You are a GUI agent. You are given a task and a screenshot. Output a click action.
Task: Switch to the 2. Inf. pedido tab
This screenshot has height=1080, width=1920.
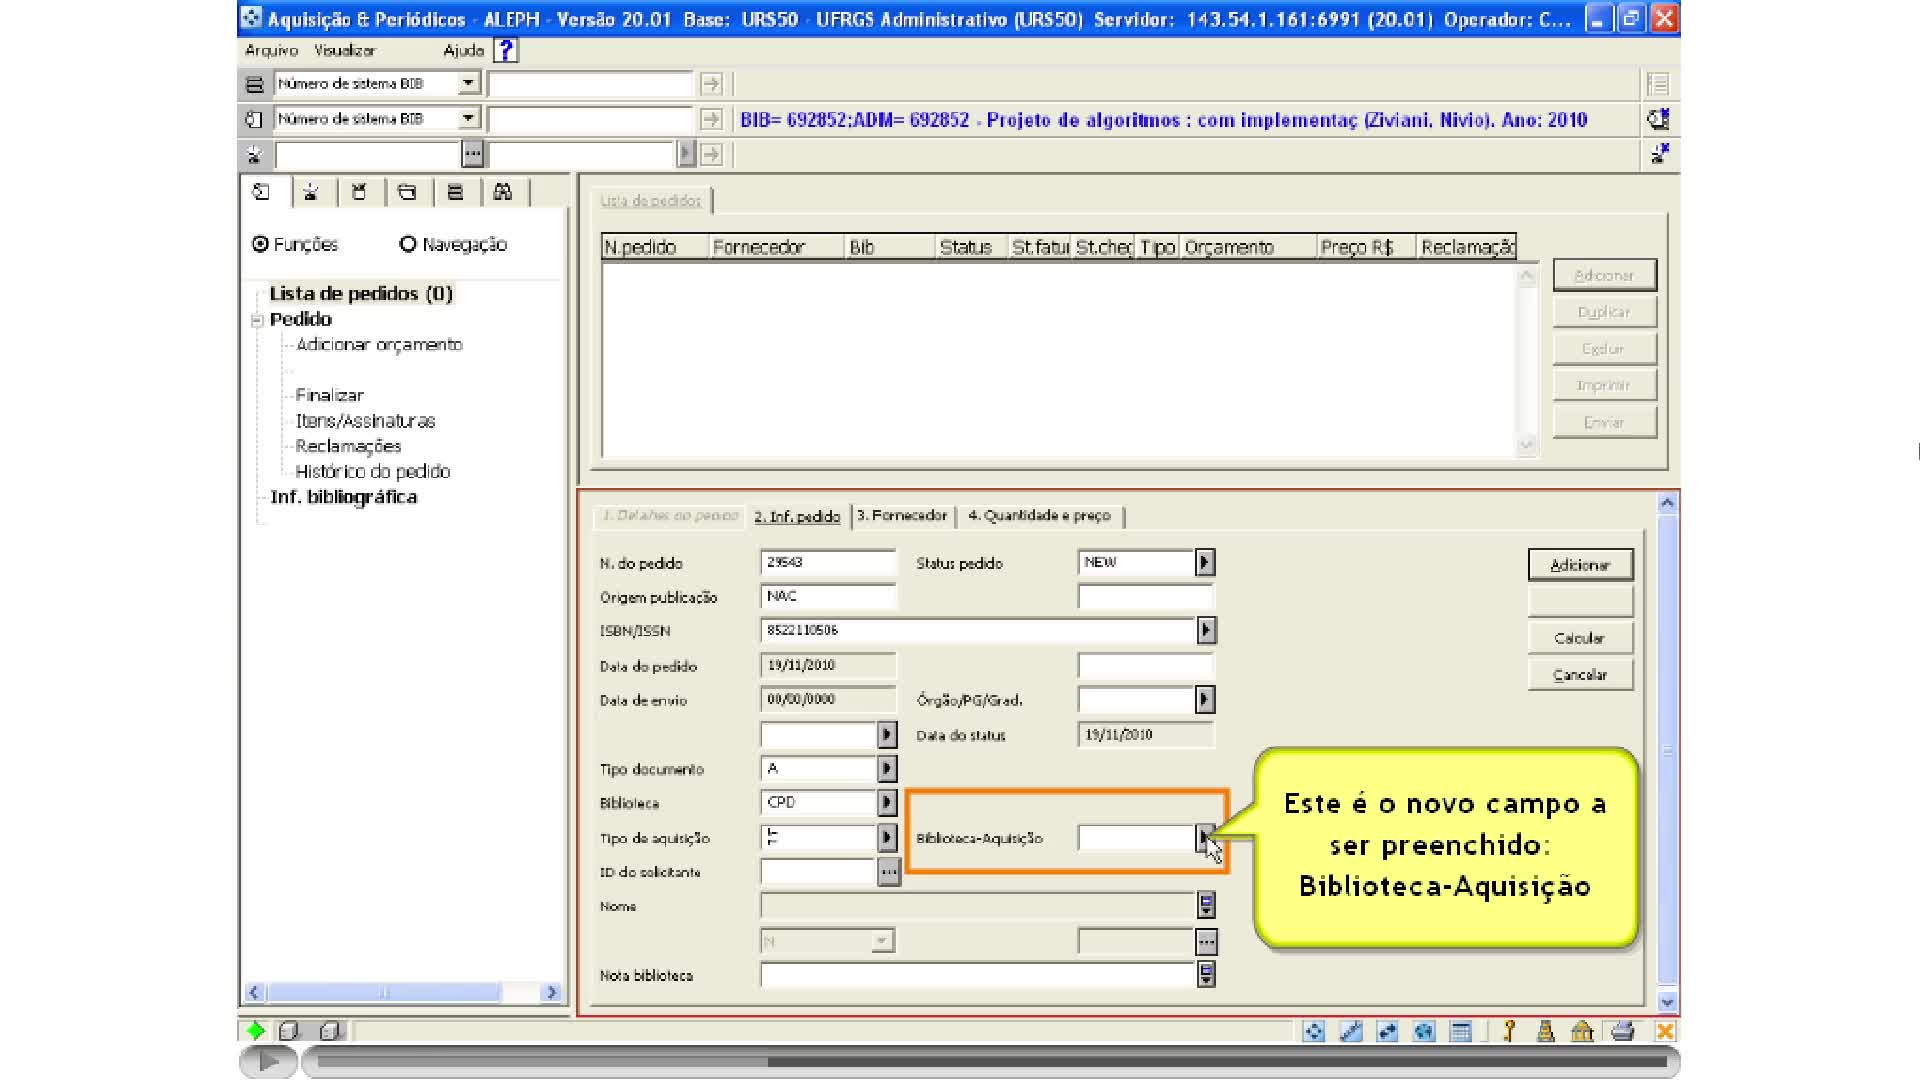pos(797,516)
